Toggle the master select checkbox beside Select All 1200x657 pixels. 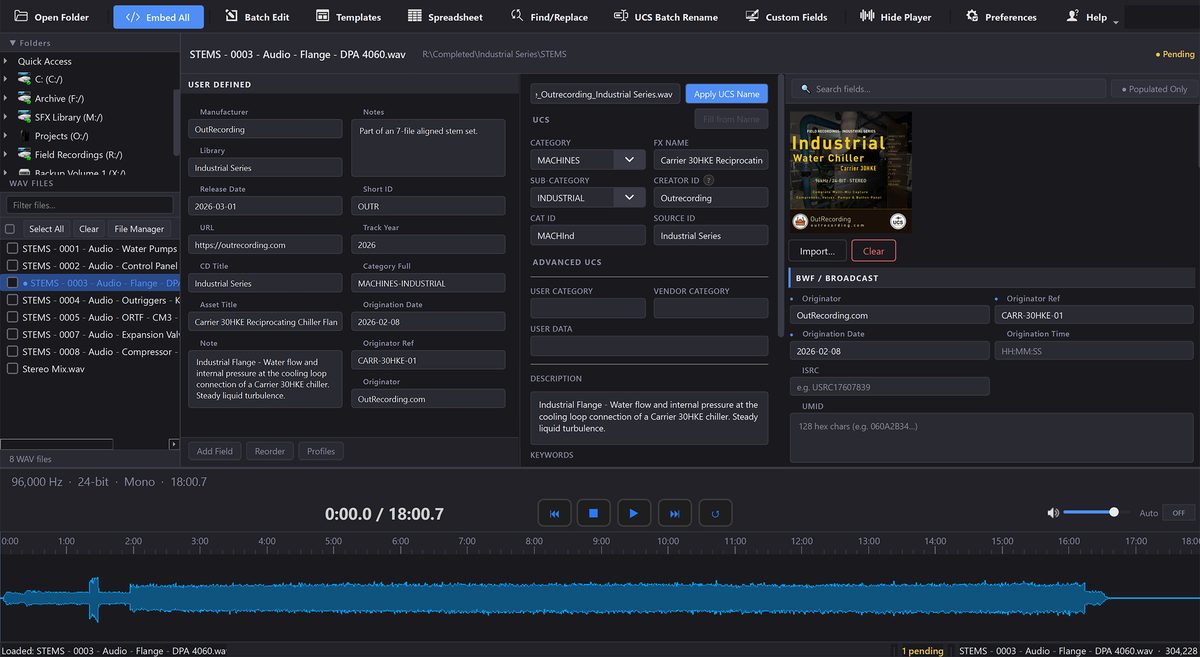point(10,229)
